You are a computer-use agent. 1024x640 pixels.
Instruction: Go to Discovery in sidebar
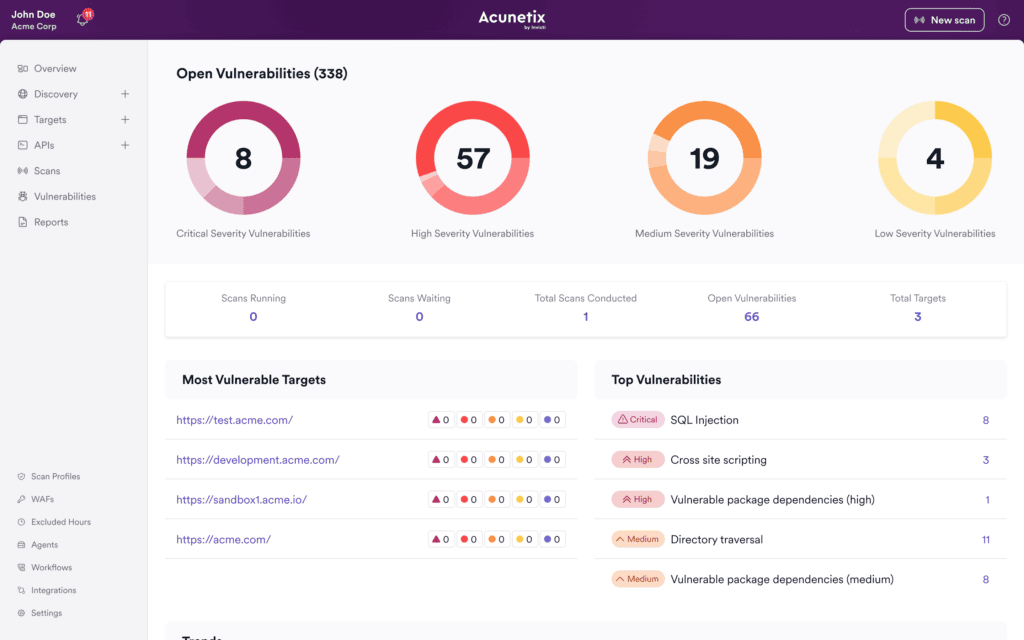tap(56, 94)
